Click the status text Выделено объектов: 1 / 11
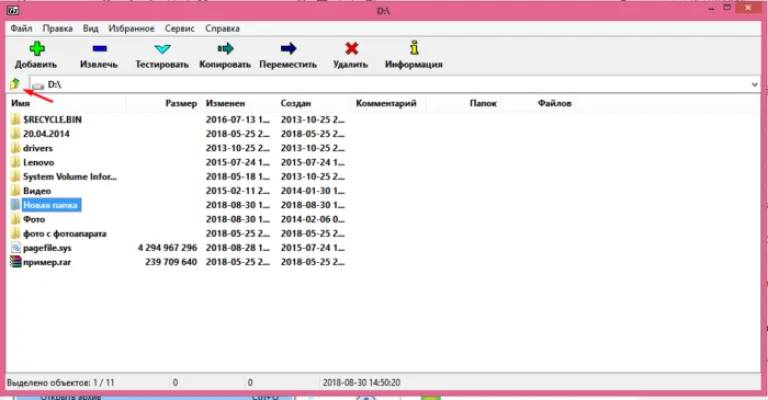This screenshot has height=400, width=768. [x=60, y=382]
